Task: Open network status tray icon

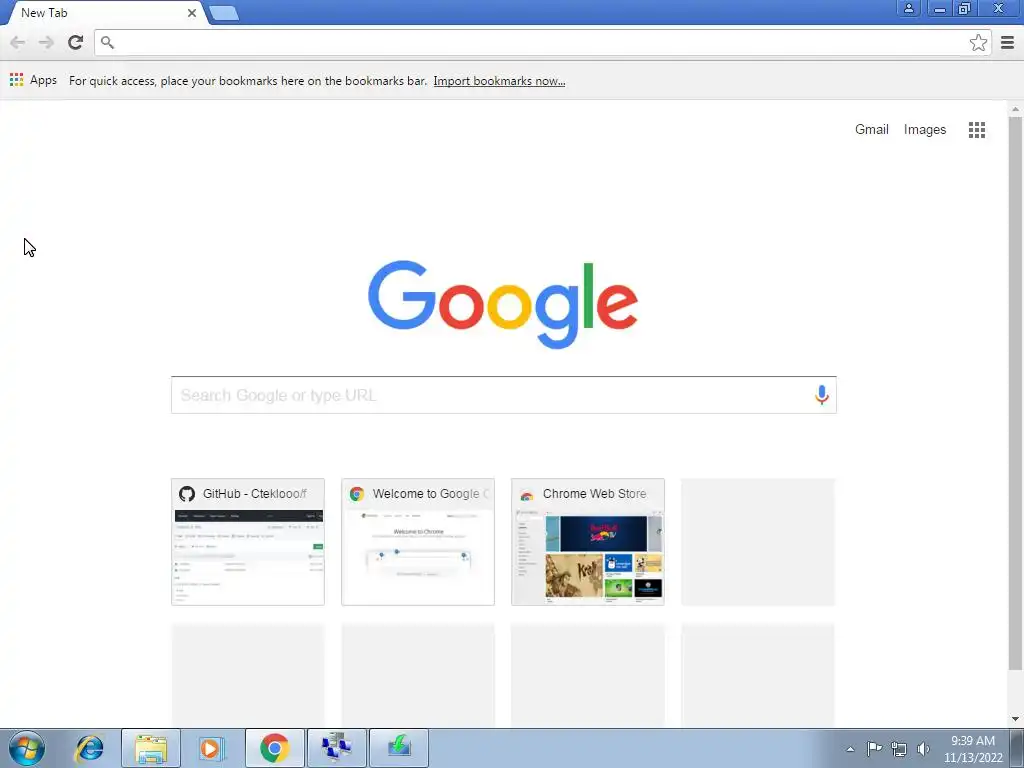Action: point(899,749)
